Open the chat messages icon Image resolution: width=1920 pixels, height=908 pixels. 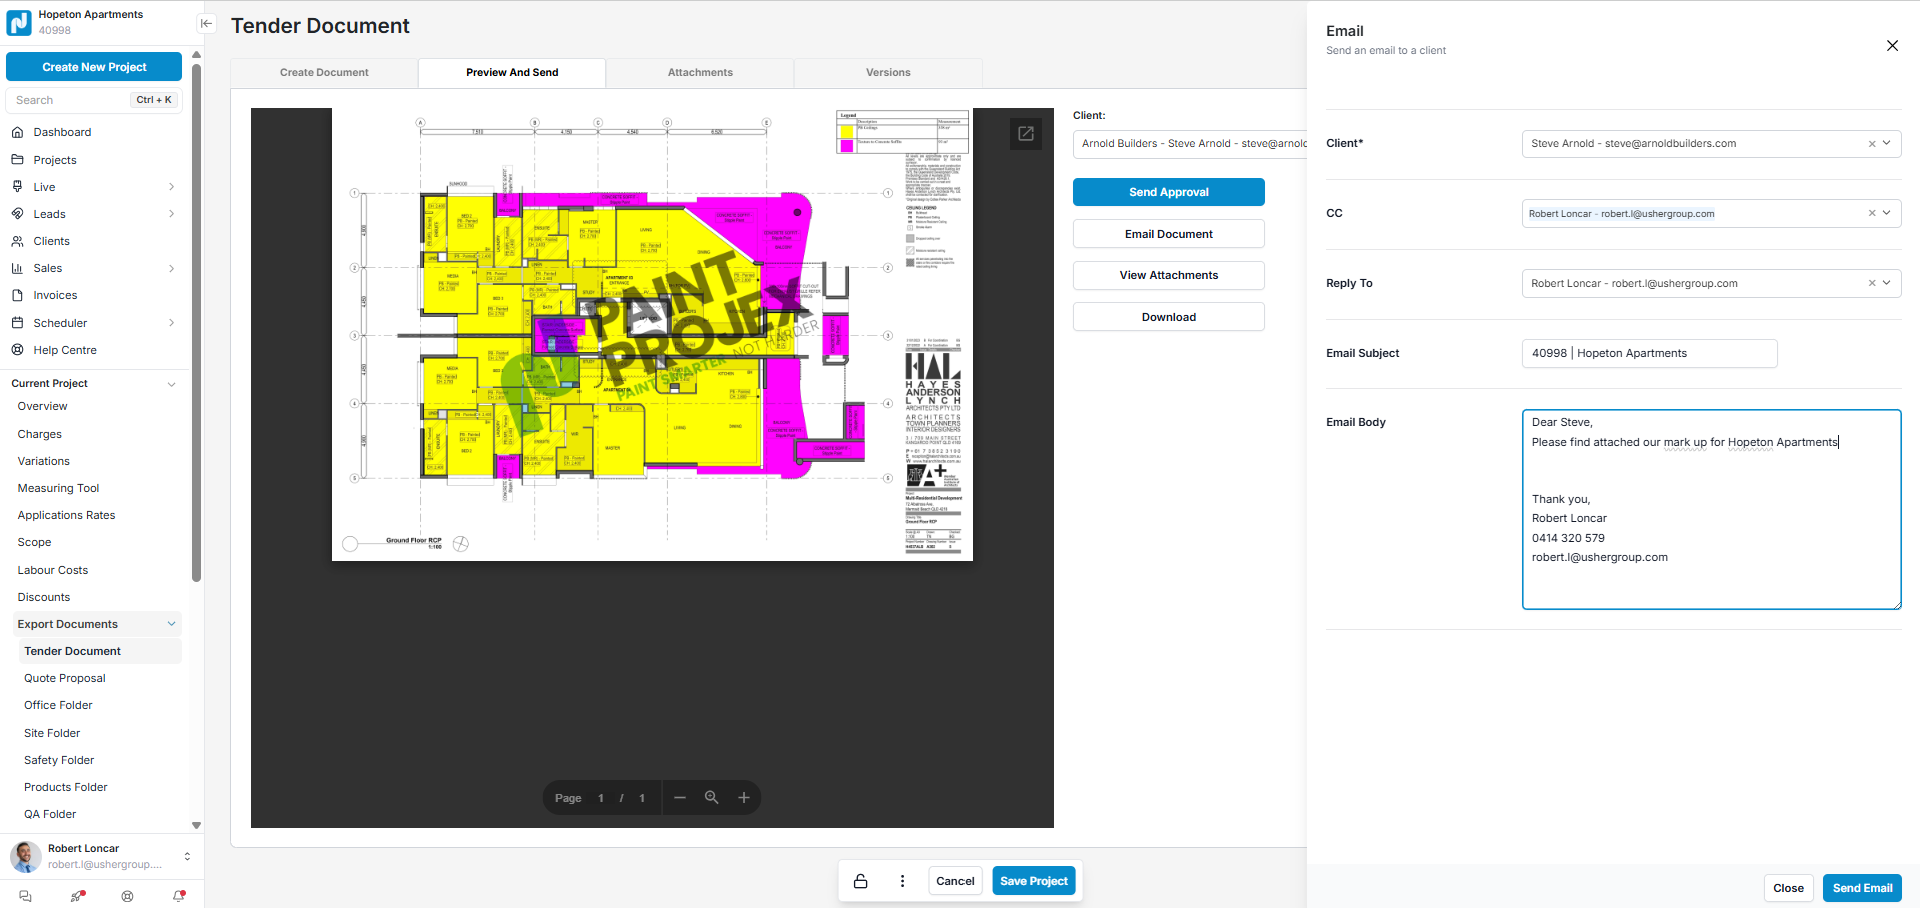point(26,896)
